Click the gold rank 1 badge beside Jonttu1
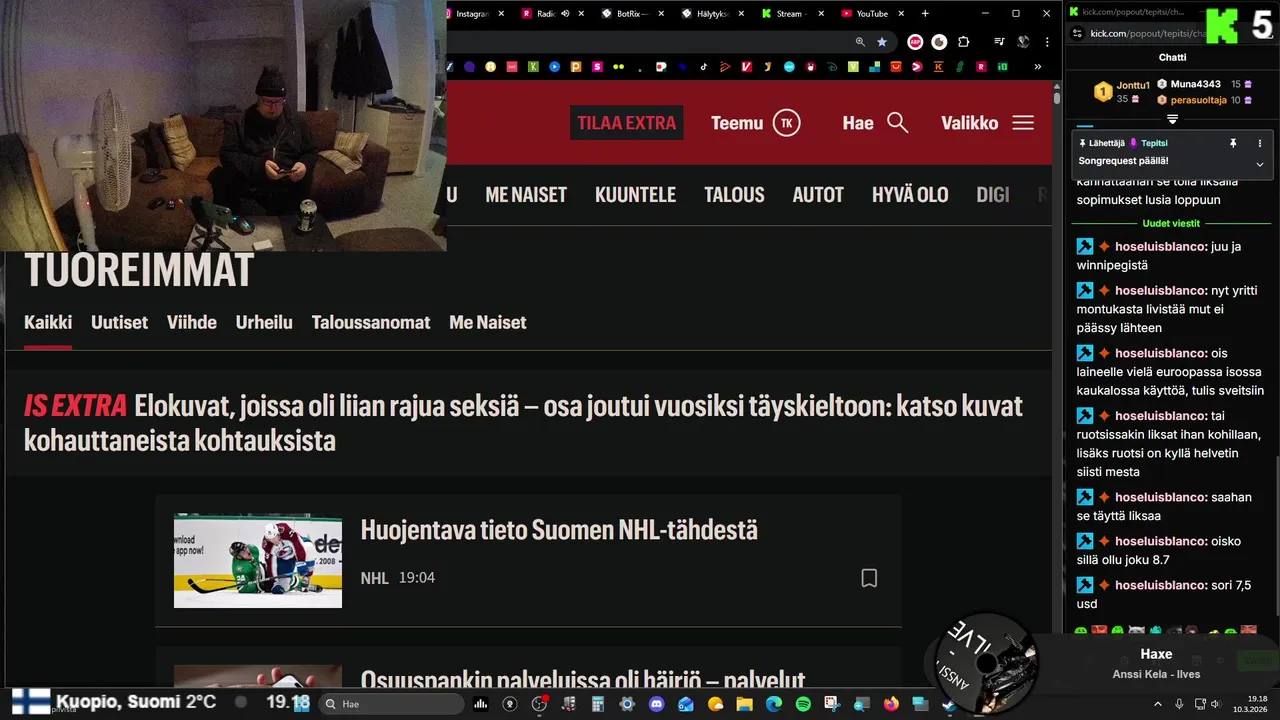 pos(1102,92)
